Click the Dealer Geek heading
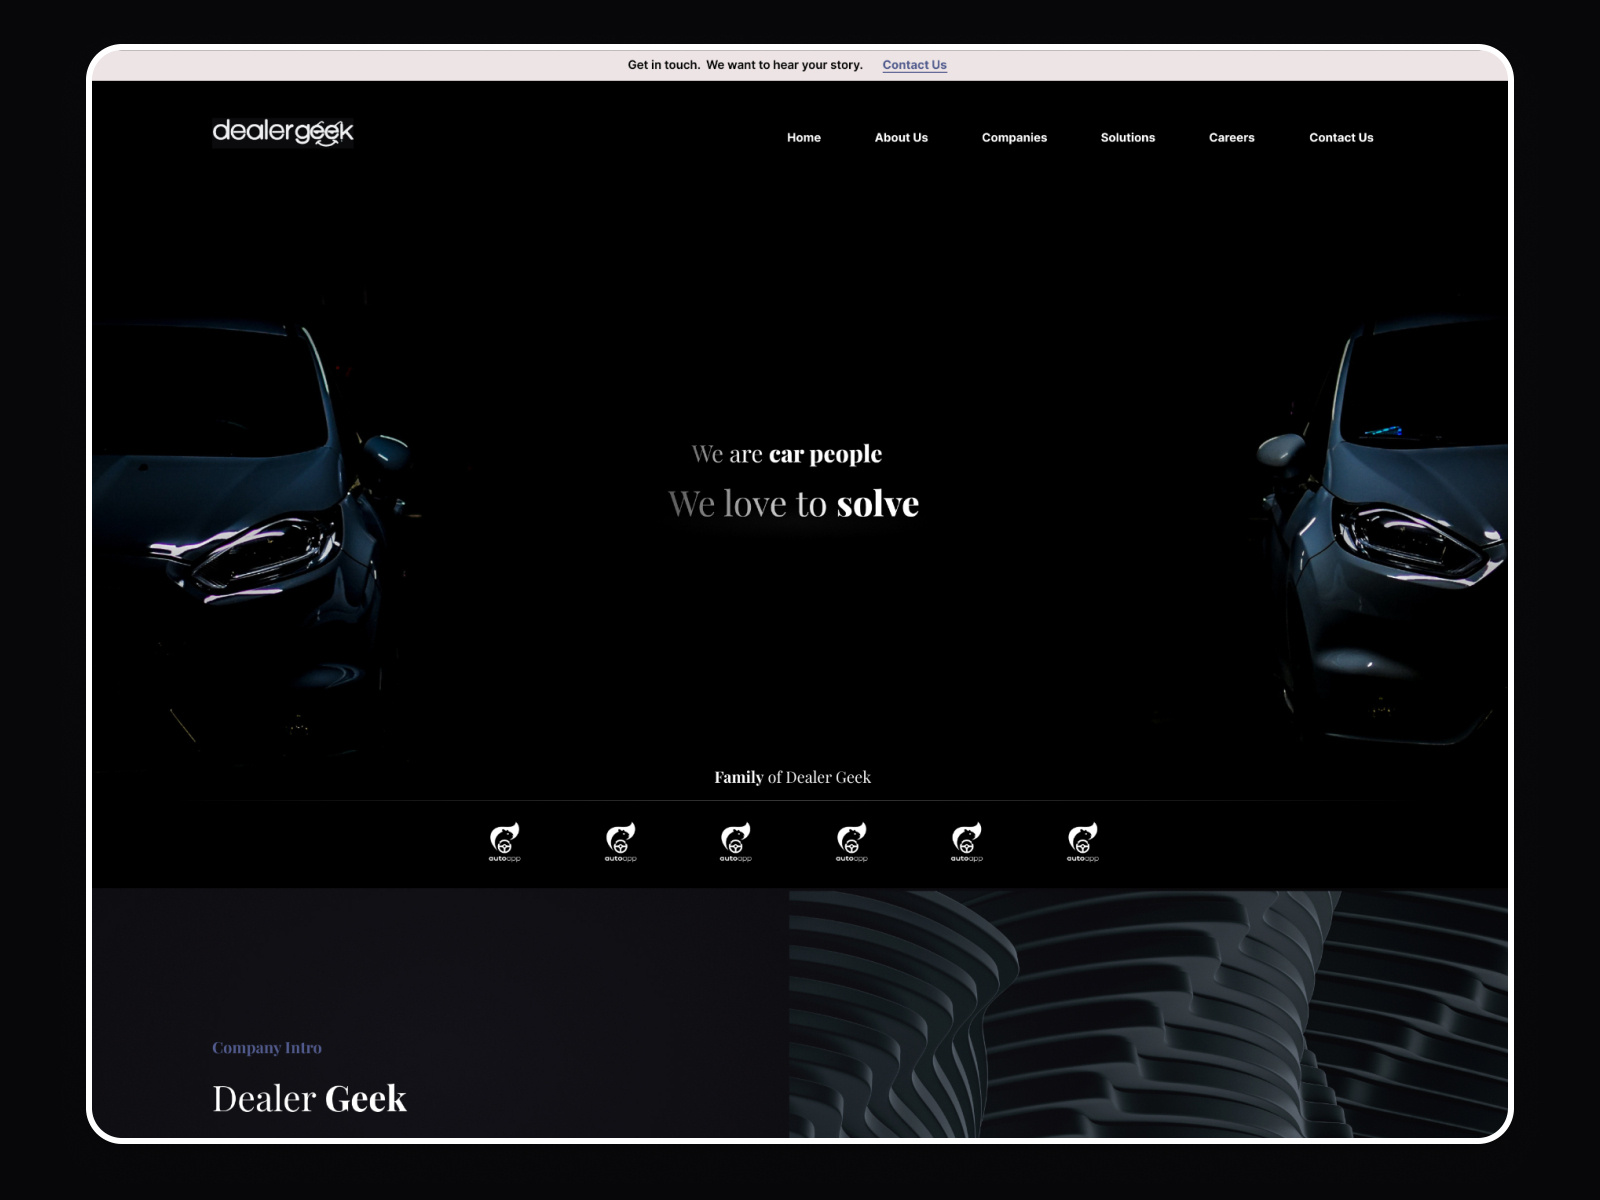 click(309, 1097)
